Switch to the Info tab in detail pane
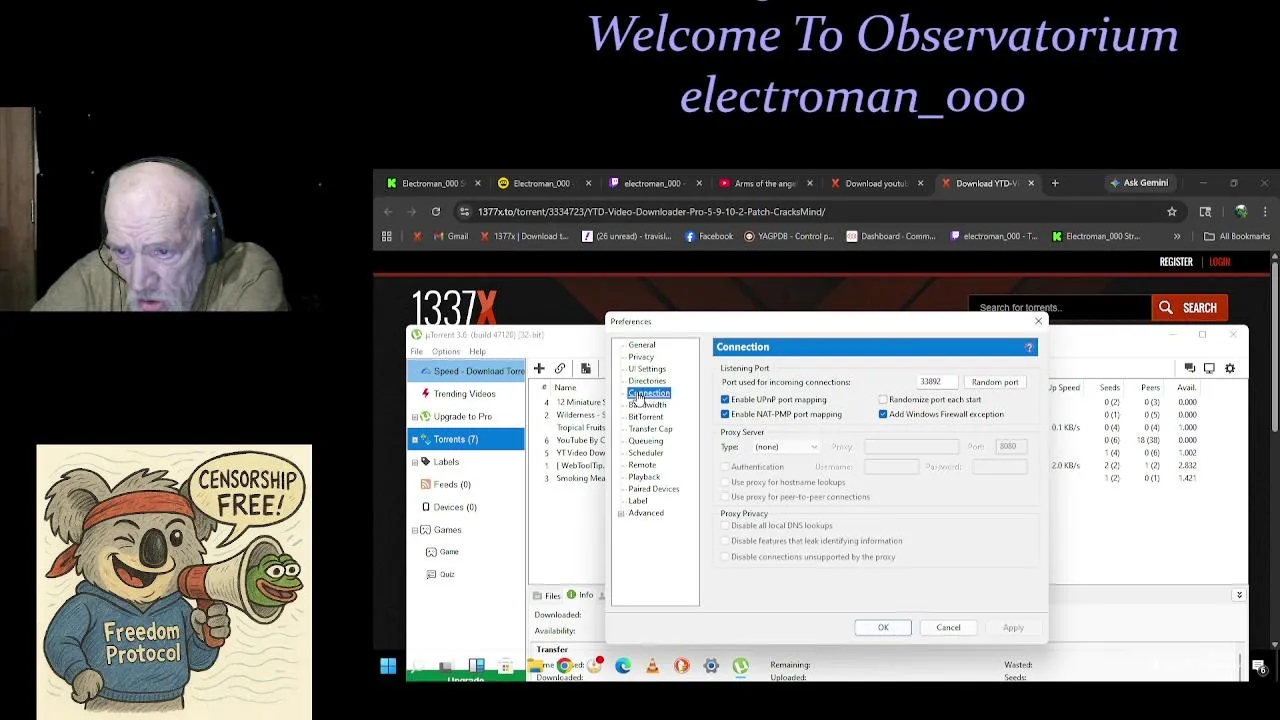Viewport: 1280px width, 720px height. 580,596
